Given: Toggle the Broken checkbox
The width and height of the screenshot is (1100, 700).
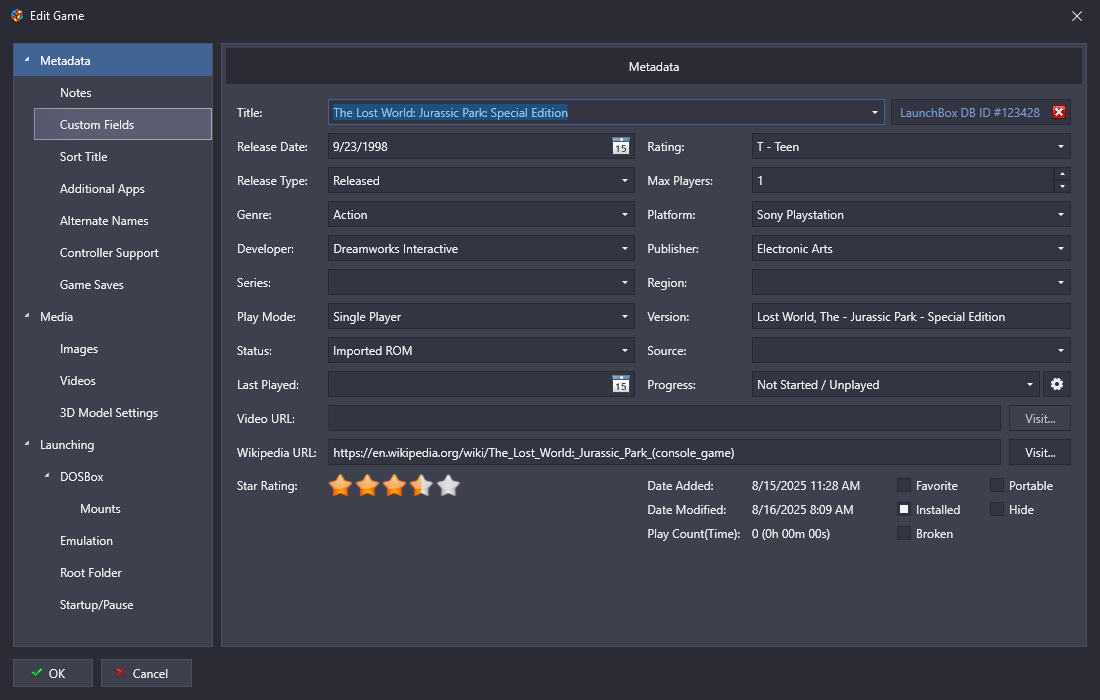Looking at the screenshot, I should pyautogui.click(x=904, y=534).
